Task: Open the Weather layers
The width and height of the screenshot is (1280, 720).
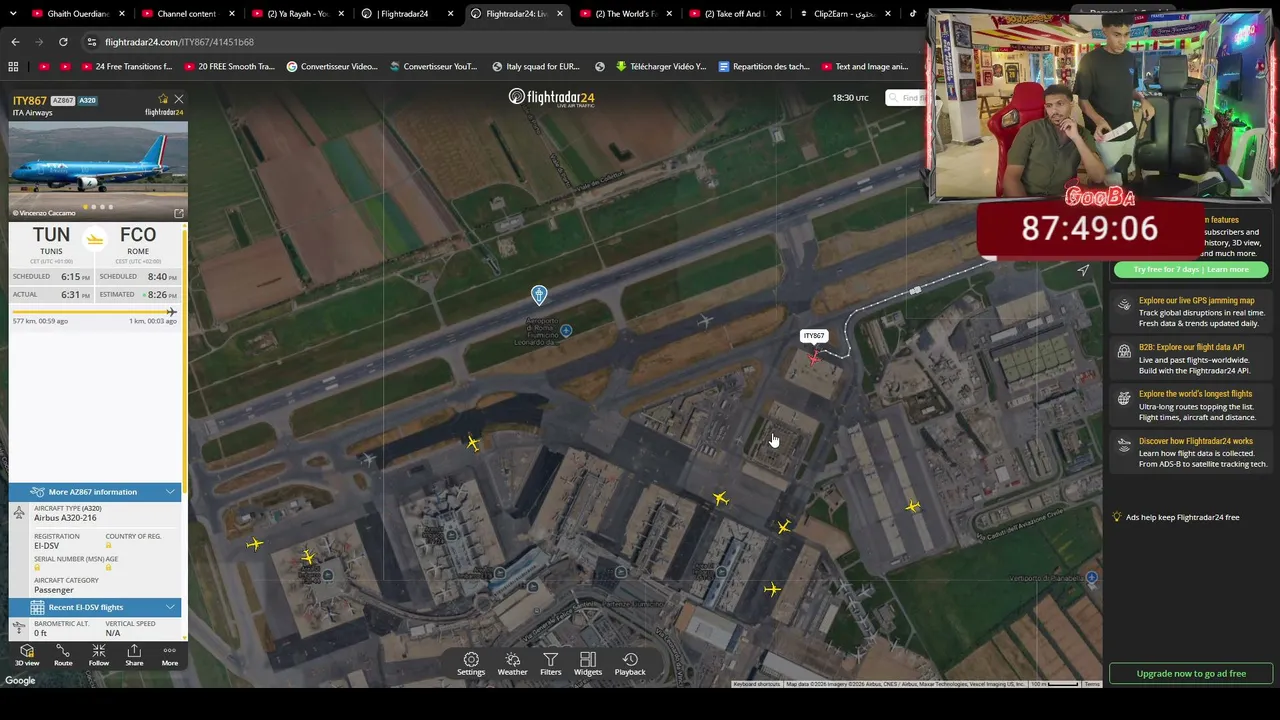Action: tap(512, 664)
